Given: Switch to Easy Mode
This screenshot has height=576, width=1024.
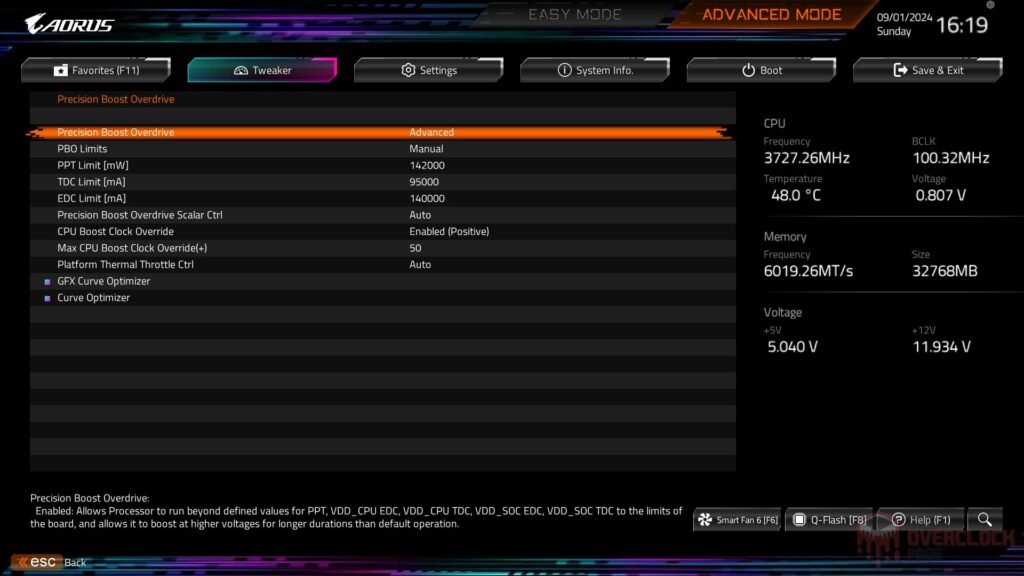Looking at the screenshot, I should (574, 14).
